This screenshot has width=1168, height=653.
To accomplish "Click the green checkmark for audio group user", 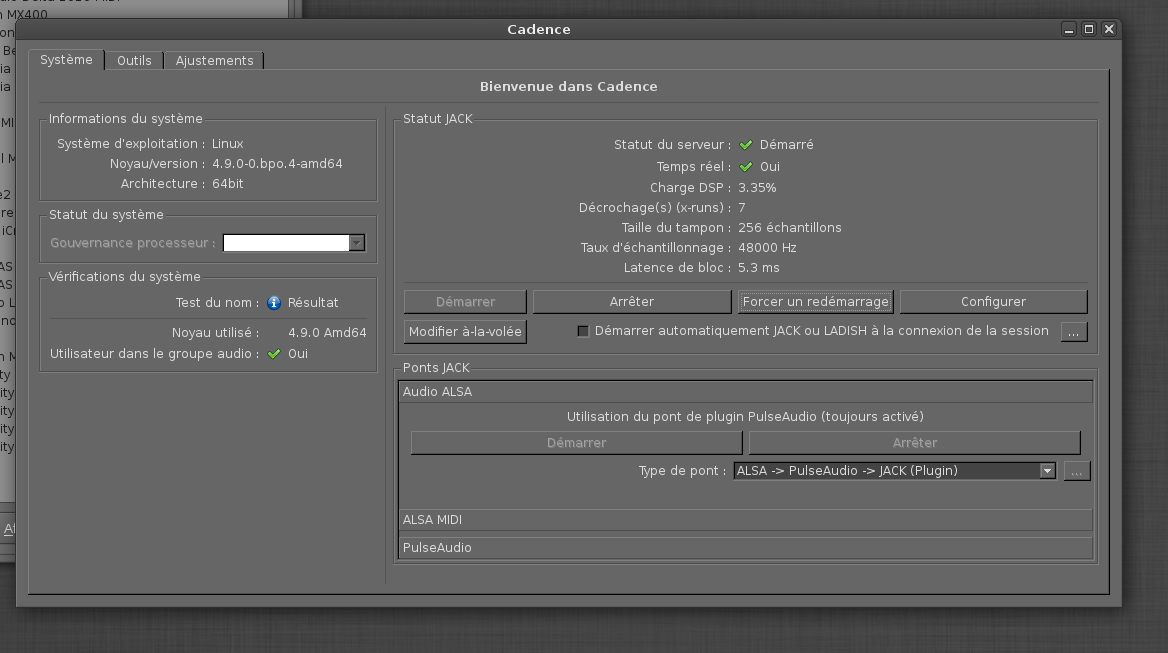I will click(x=274, y=354).
